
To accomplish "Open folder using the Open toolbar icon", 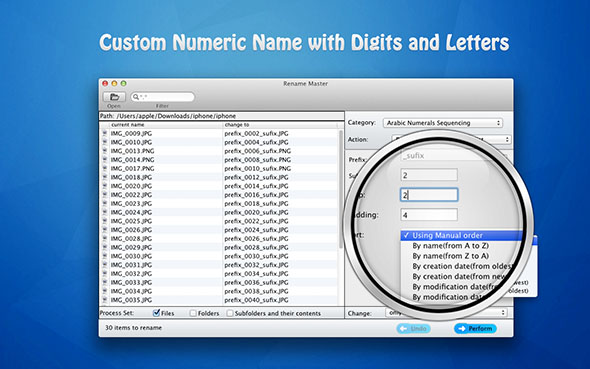I will (x=114, y=97).
